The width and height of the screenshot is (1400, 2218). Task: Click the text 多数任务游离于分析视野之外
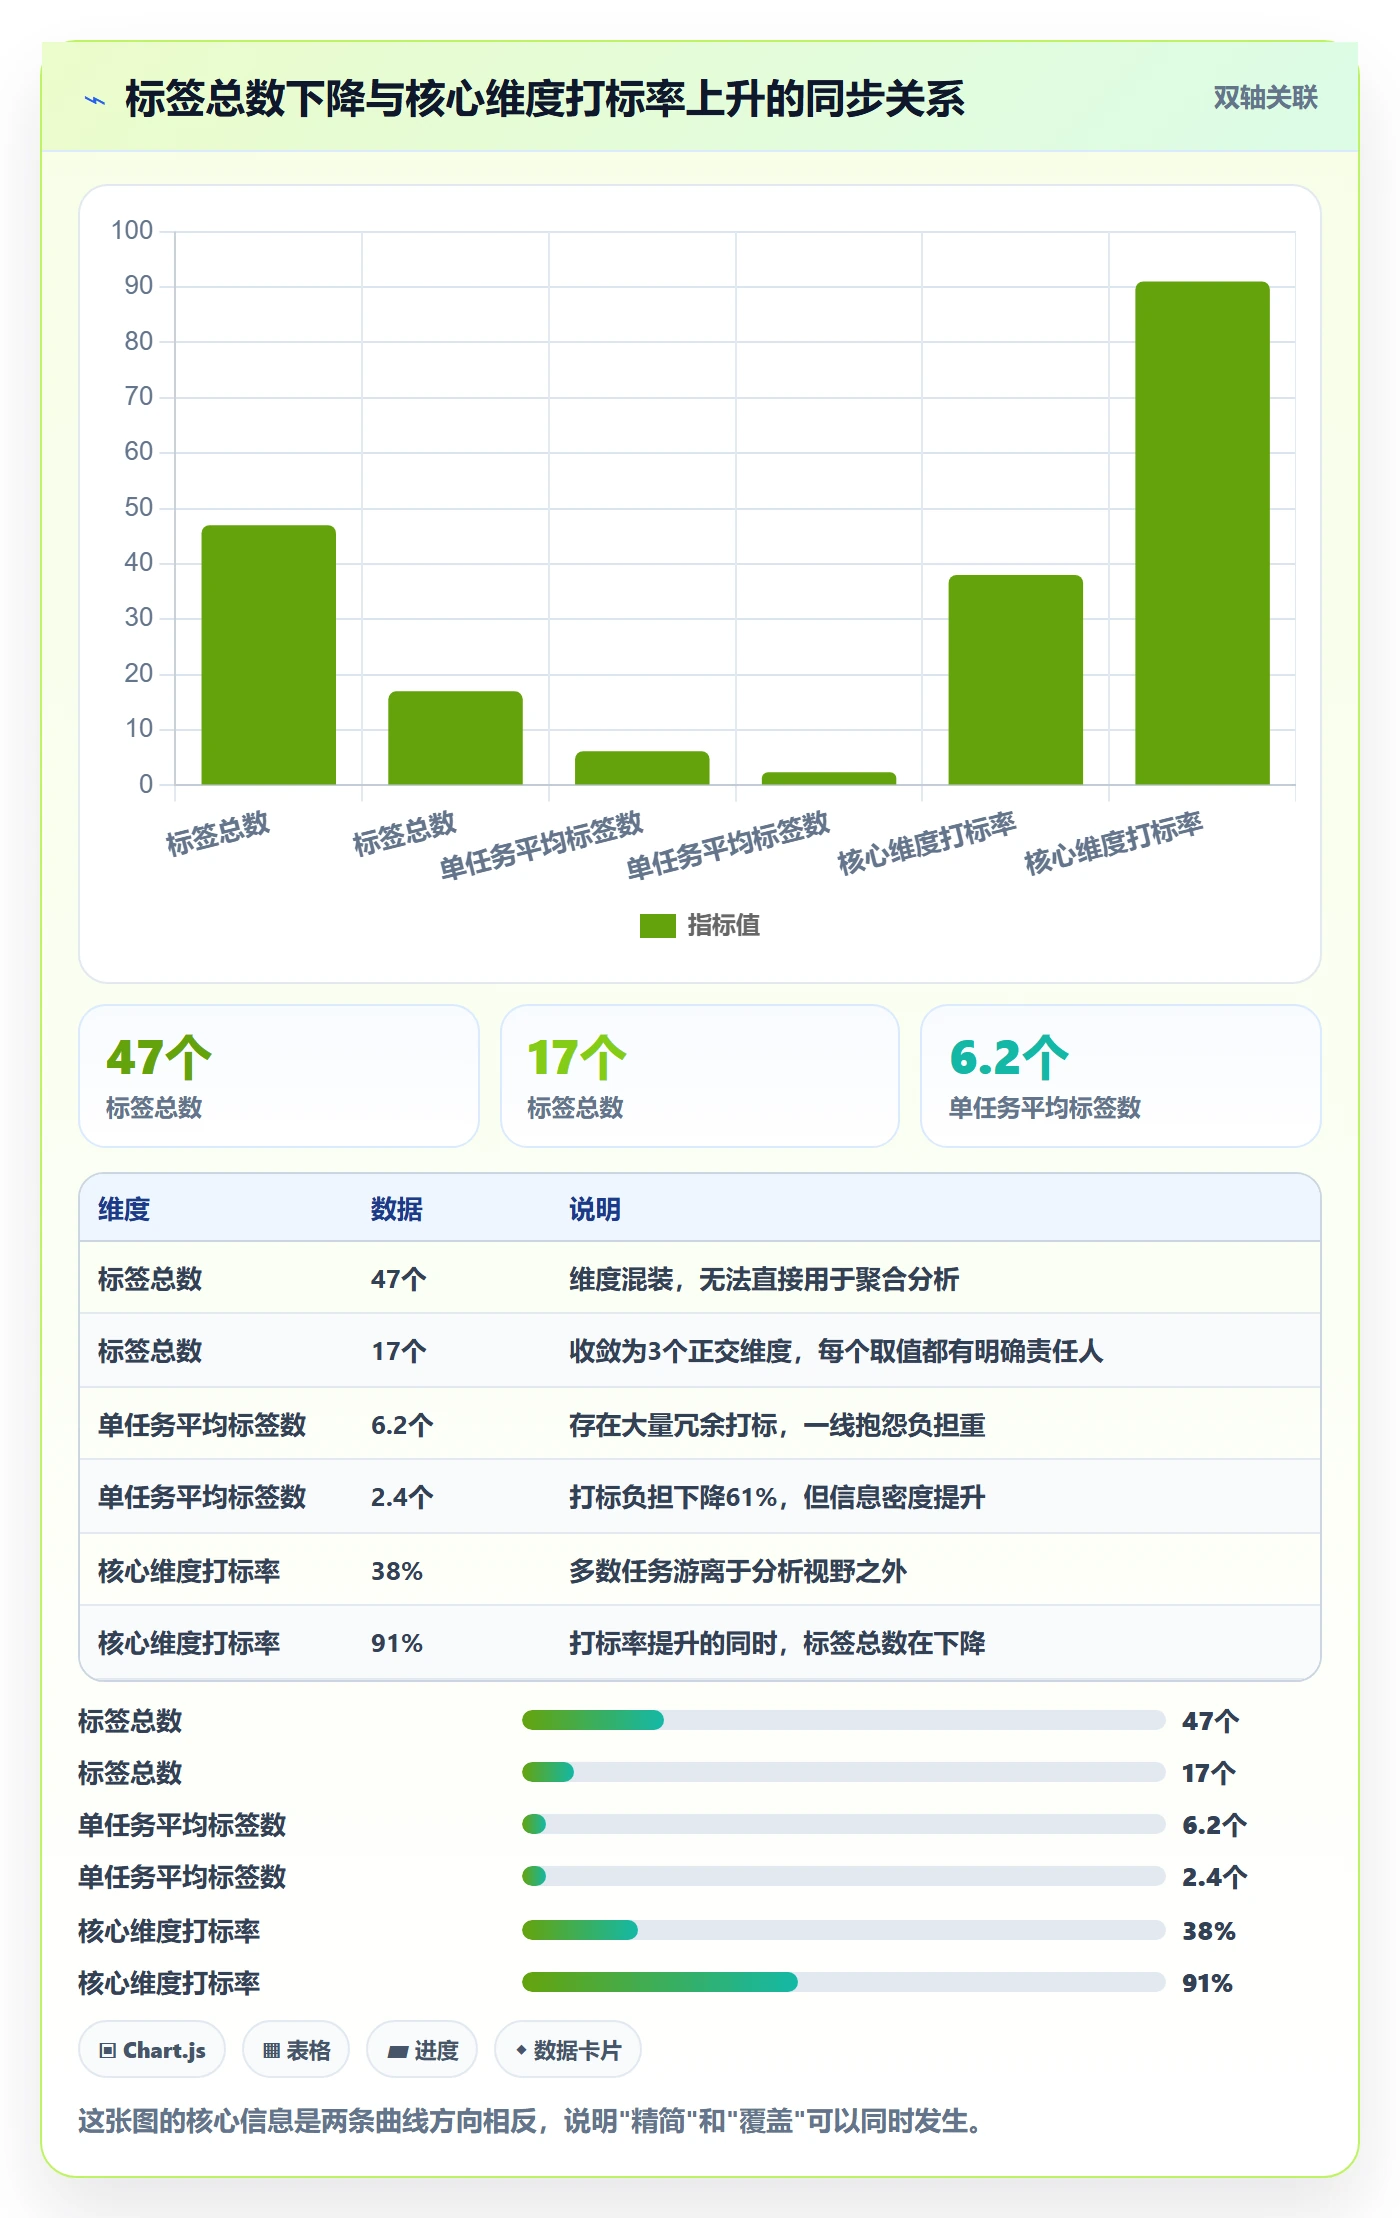click(738, 1571)
